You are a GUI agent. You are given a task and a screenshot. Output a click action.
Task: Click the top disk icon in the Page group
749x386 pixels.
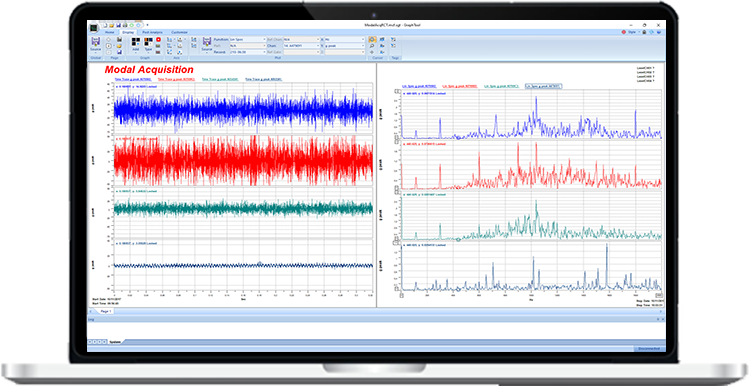[x=119, y=39]
